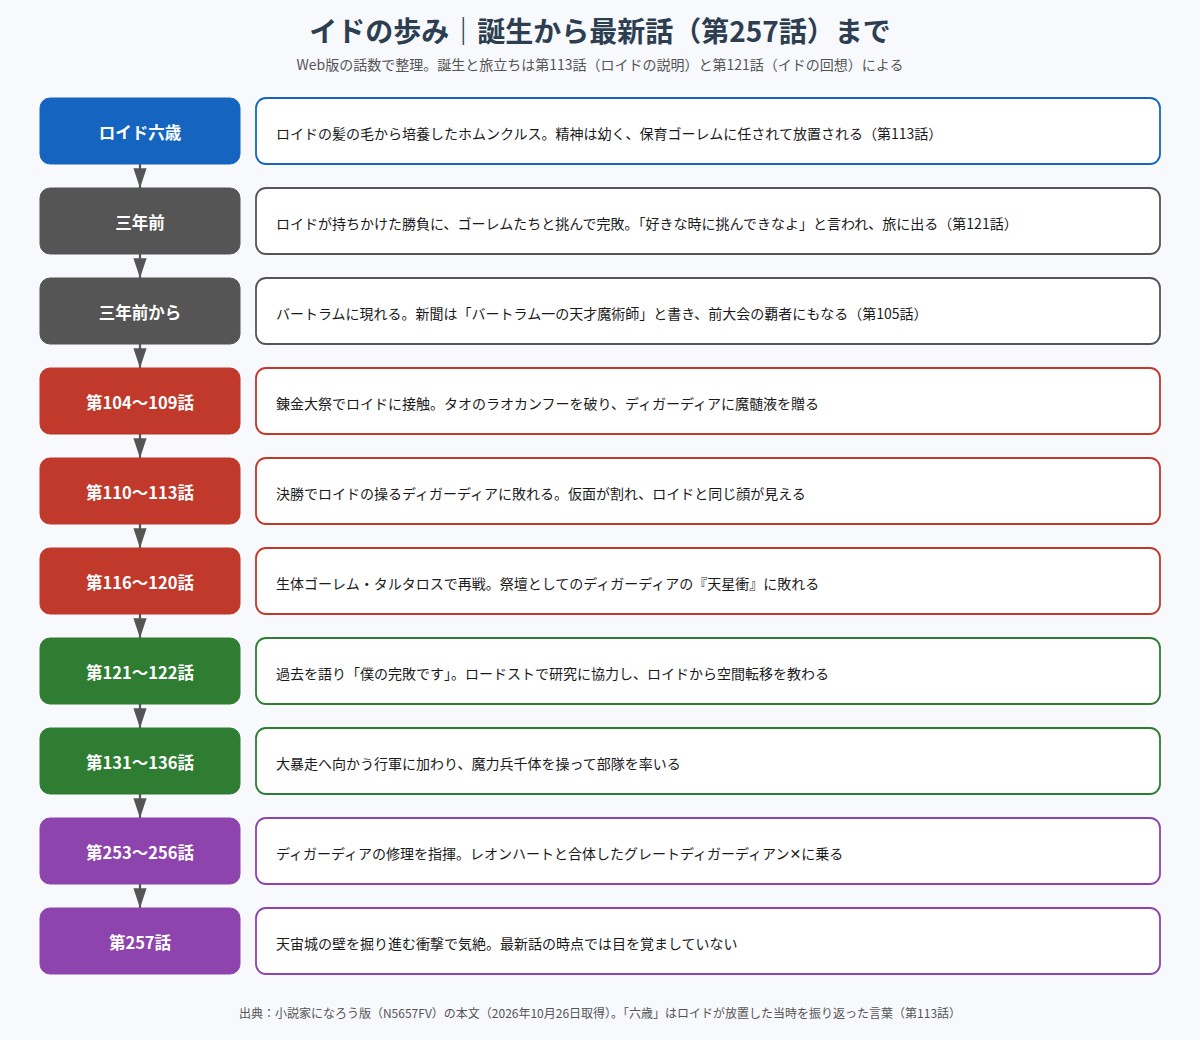Select the purple 「第257話」 label

coord(140,941)
